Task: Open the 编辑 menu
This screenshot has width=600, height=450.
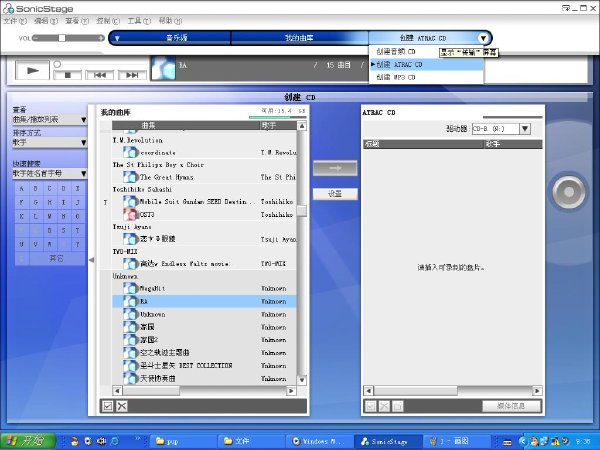Action: click(x=46, y=21)
